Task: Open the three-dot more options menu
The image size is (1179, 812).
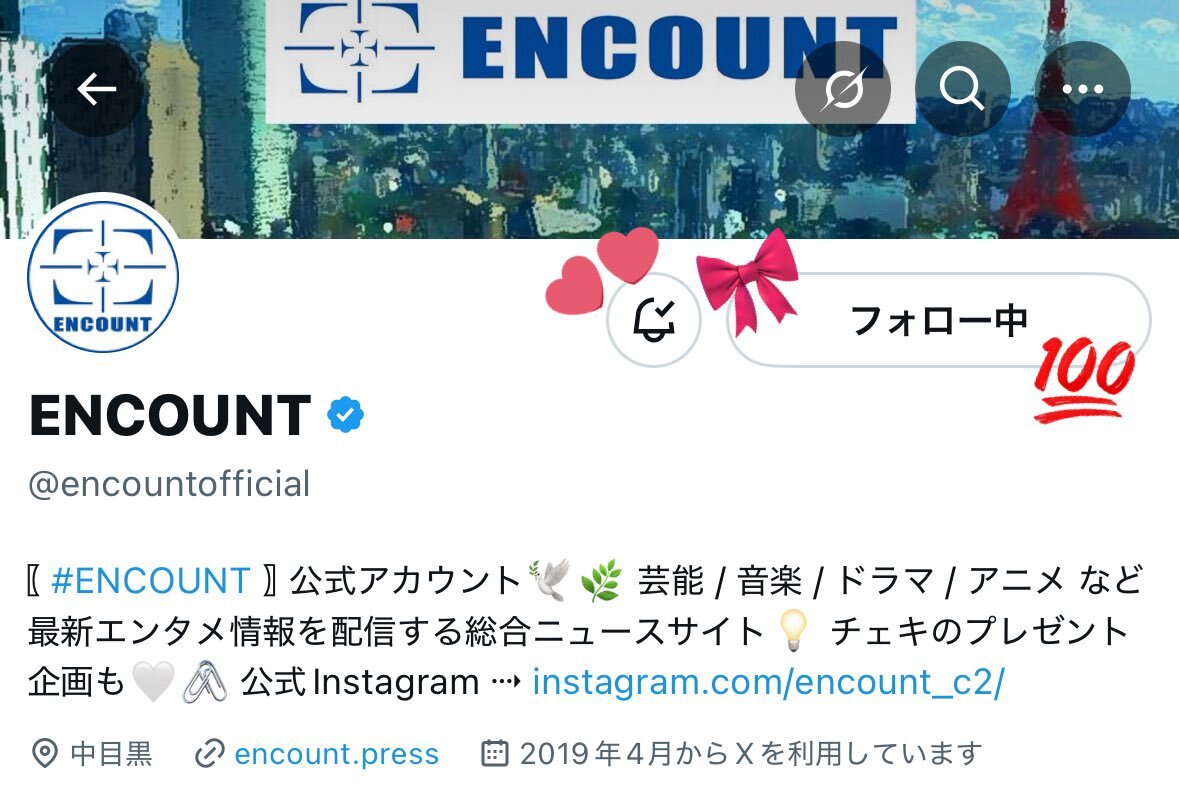Action: tap(1083, 89)
